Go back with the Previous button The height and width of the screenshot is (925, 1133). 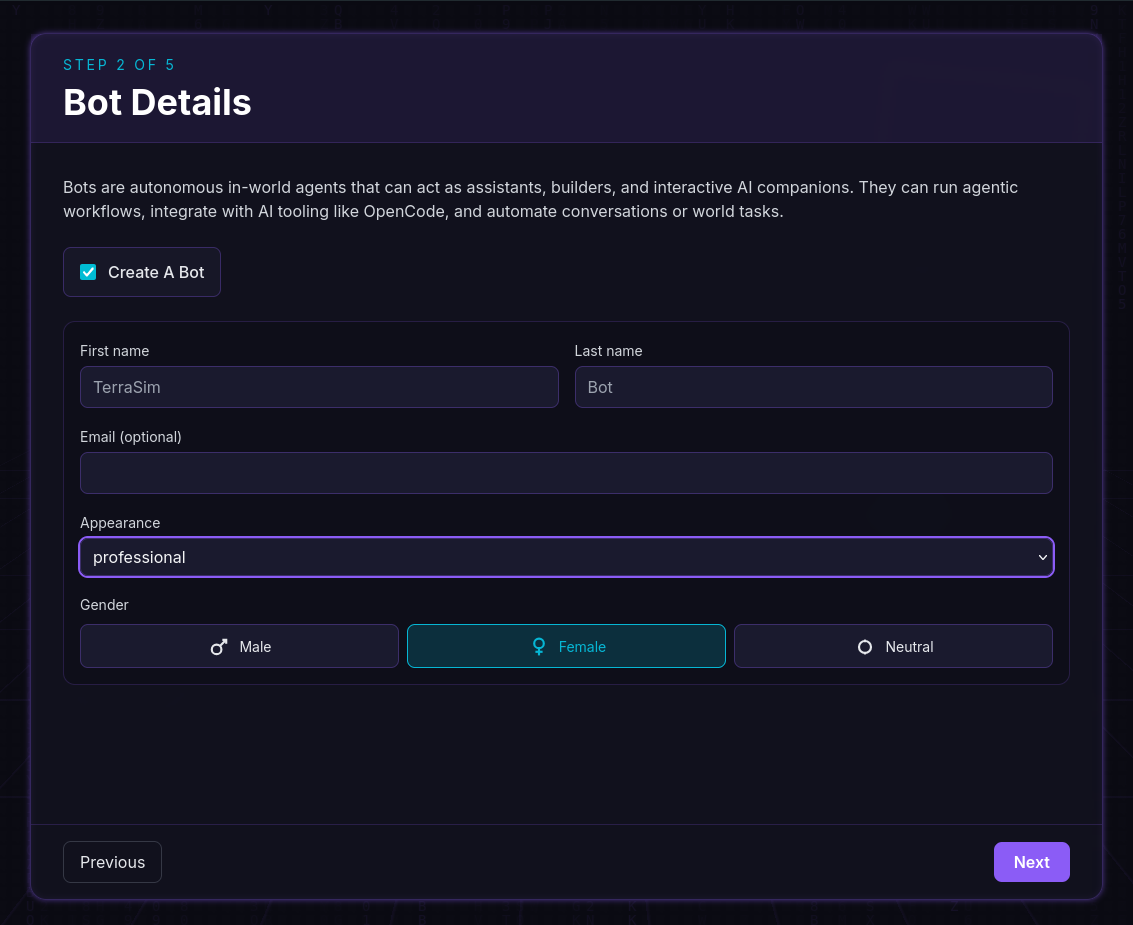pos(112,862)
